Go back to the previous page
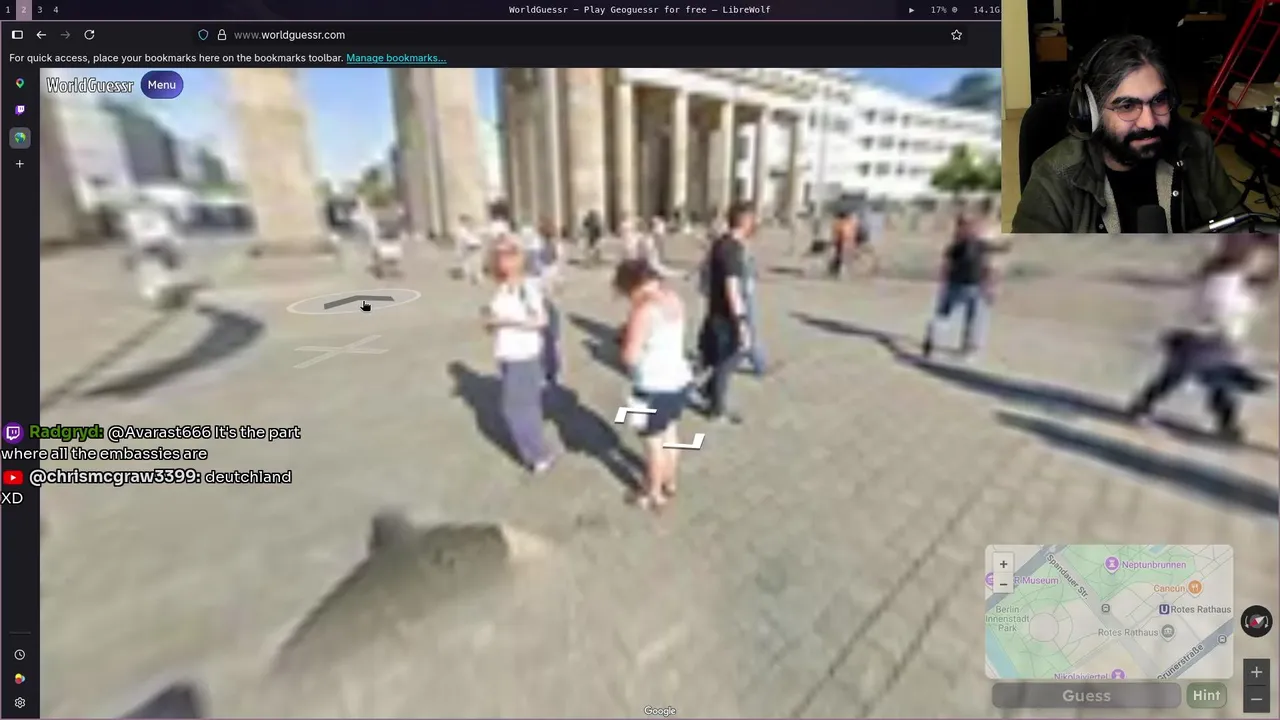Viewport: 1280px width, 720px height. point(41,35)
